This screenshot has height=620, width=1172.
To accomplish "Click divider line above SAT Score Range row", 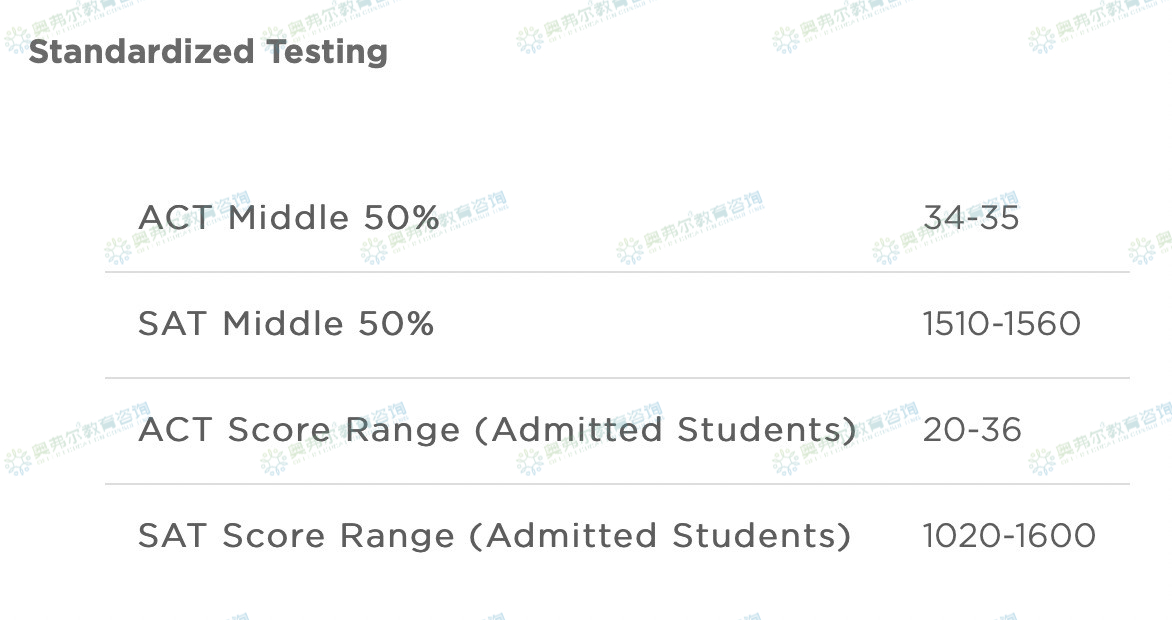I will (617, 484).
